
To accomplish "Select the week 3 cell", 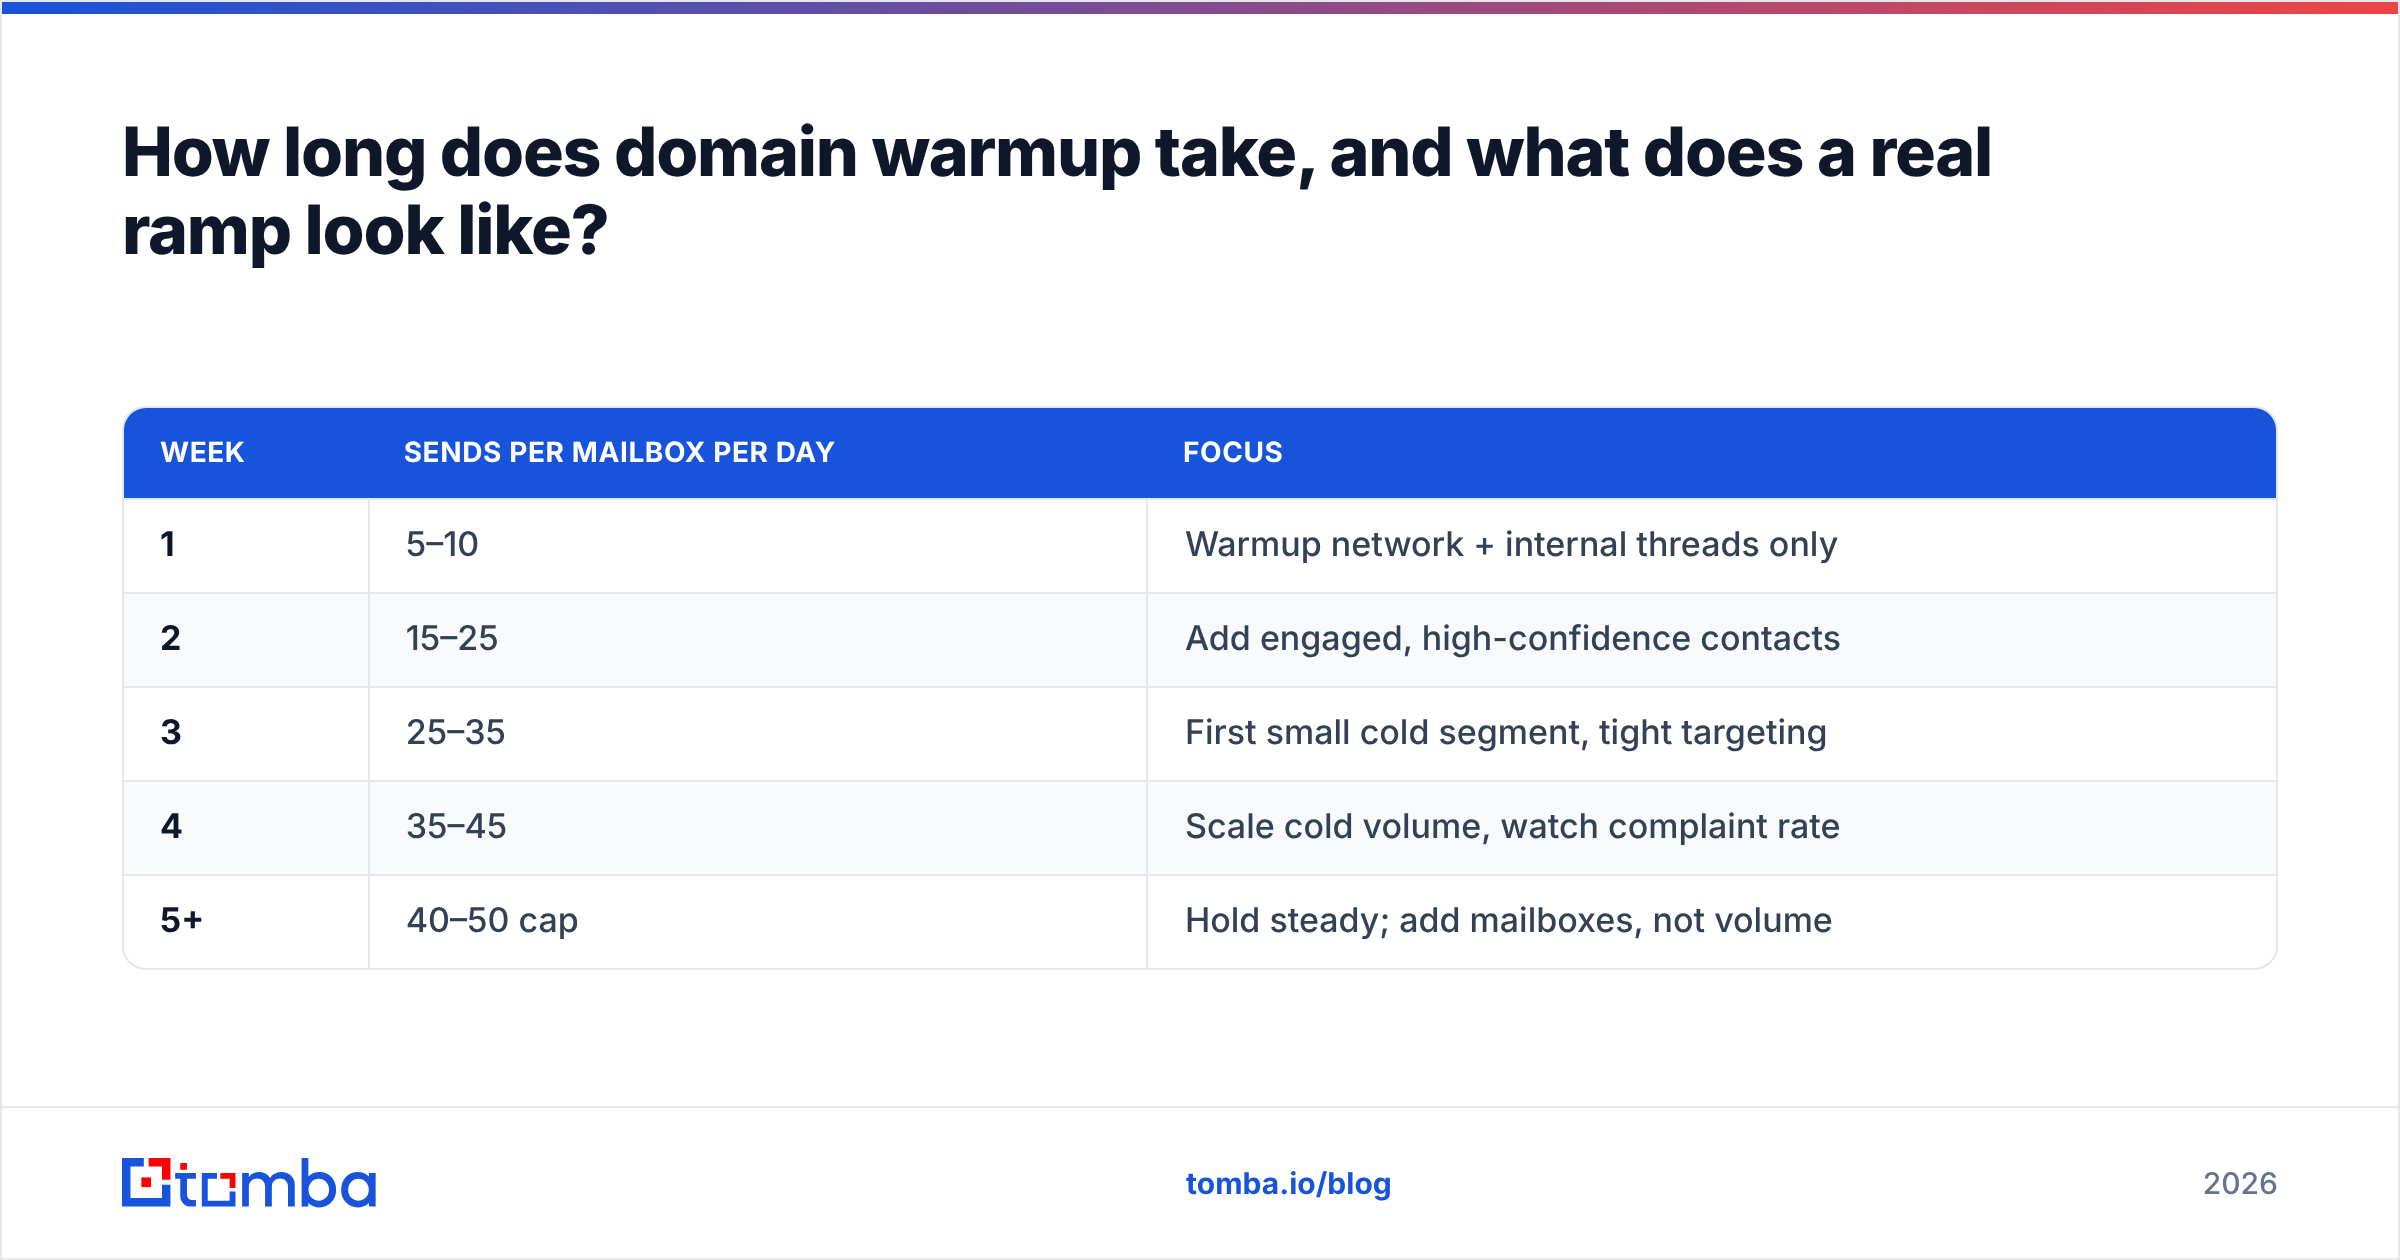I will point(246,733).
